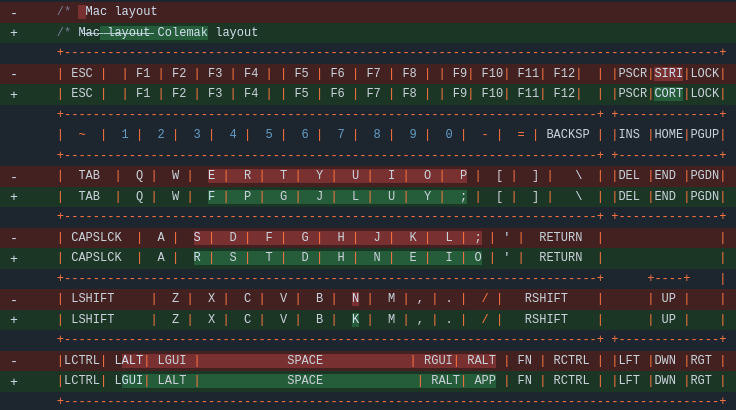
Task: Click the "G" key in the added TAB row
Action: click(284, 196)
